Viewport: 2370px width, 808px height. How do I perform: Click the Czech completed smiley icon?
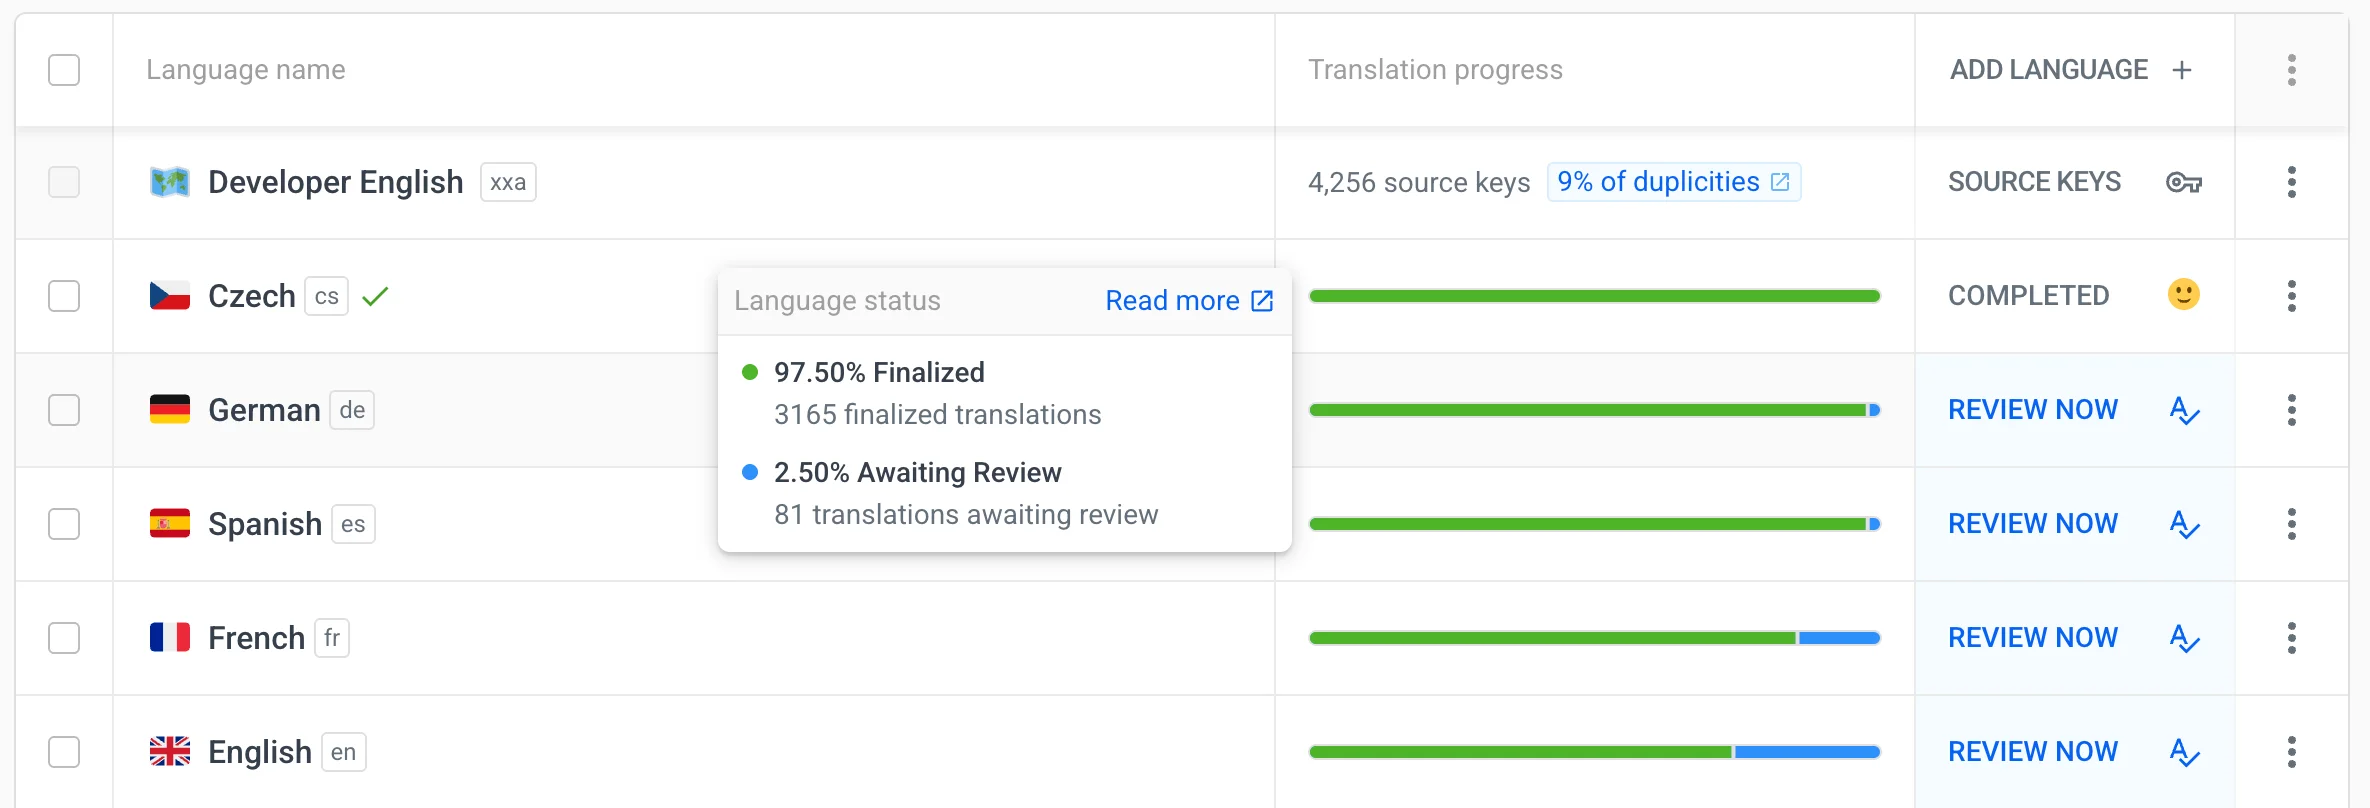2183,295
